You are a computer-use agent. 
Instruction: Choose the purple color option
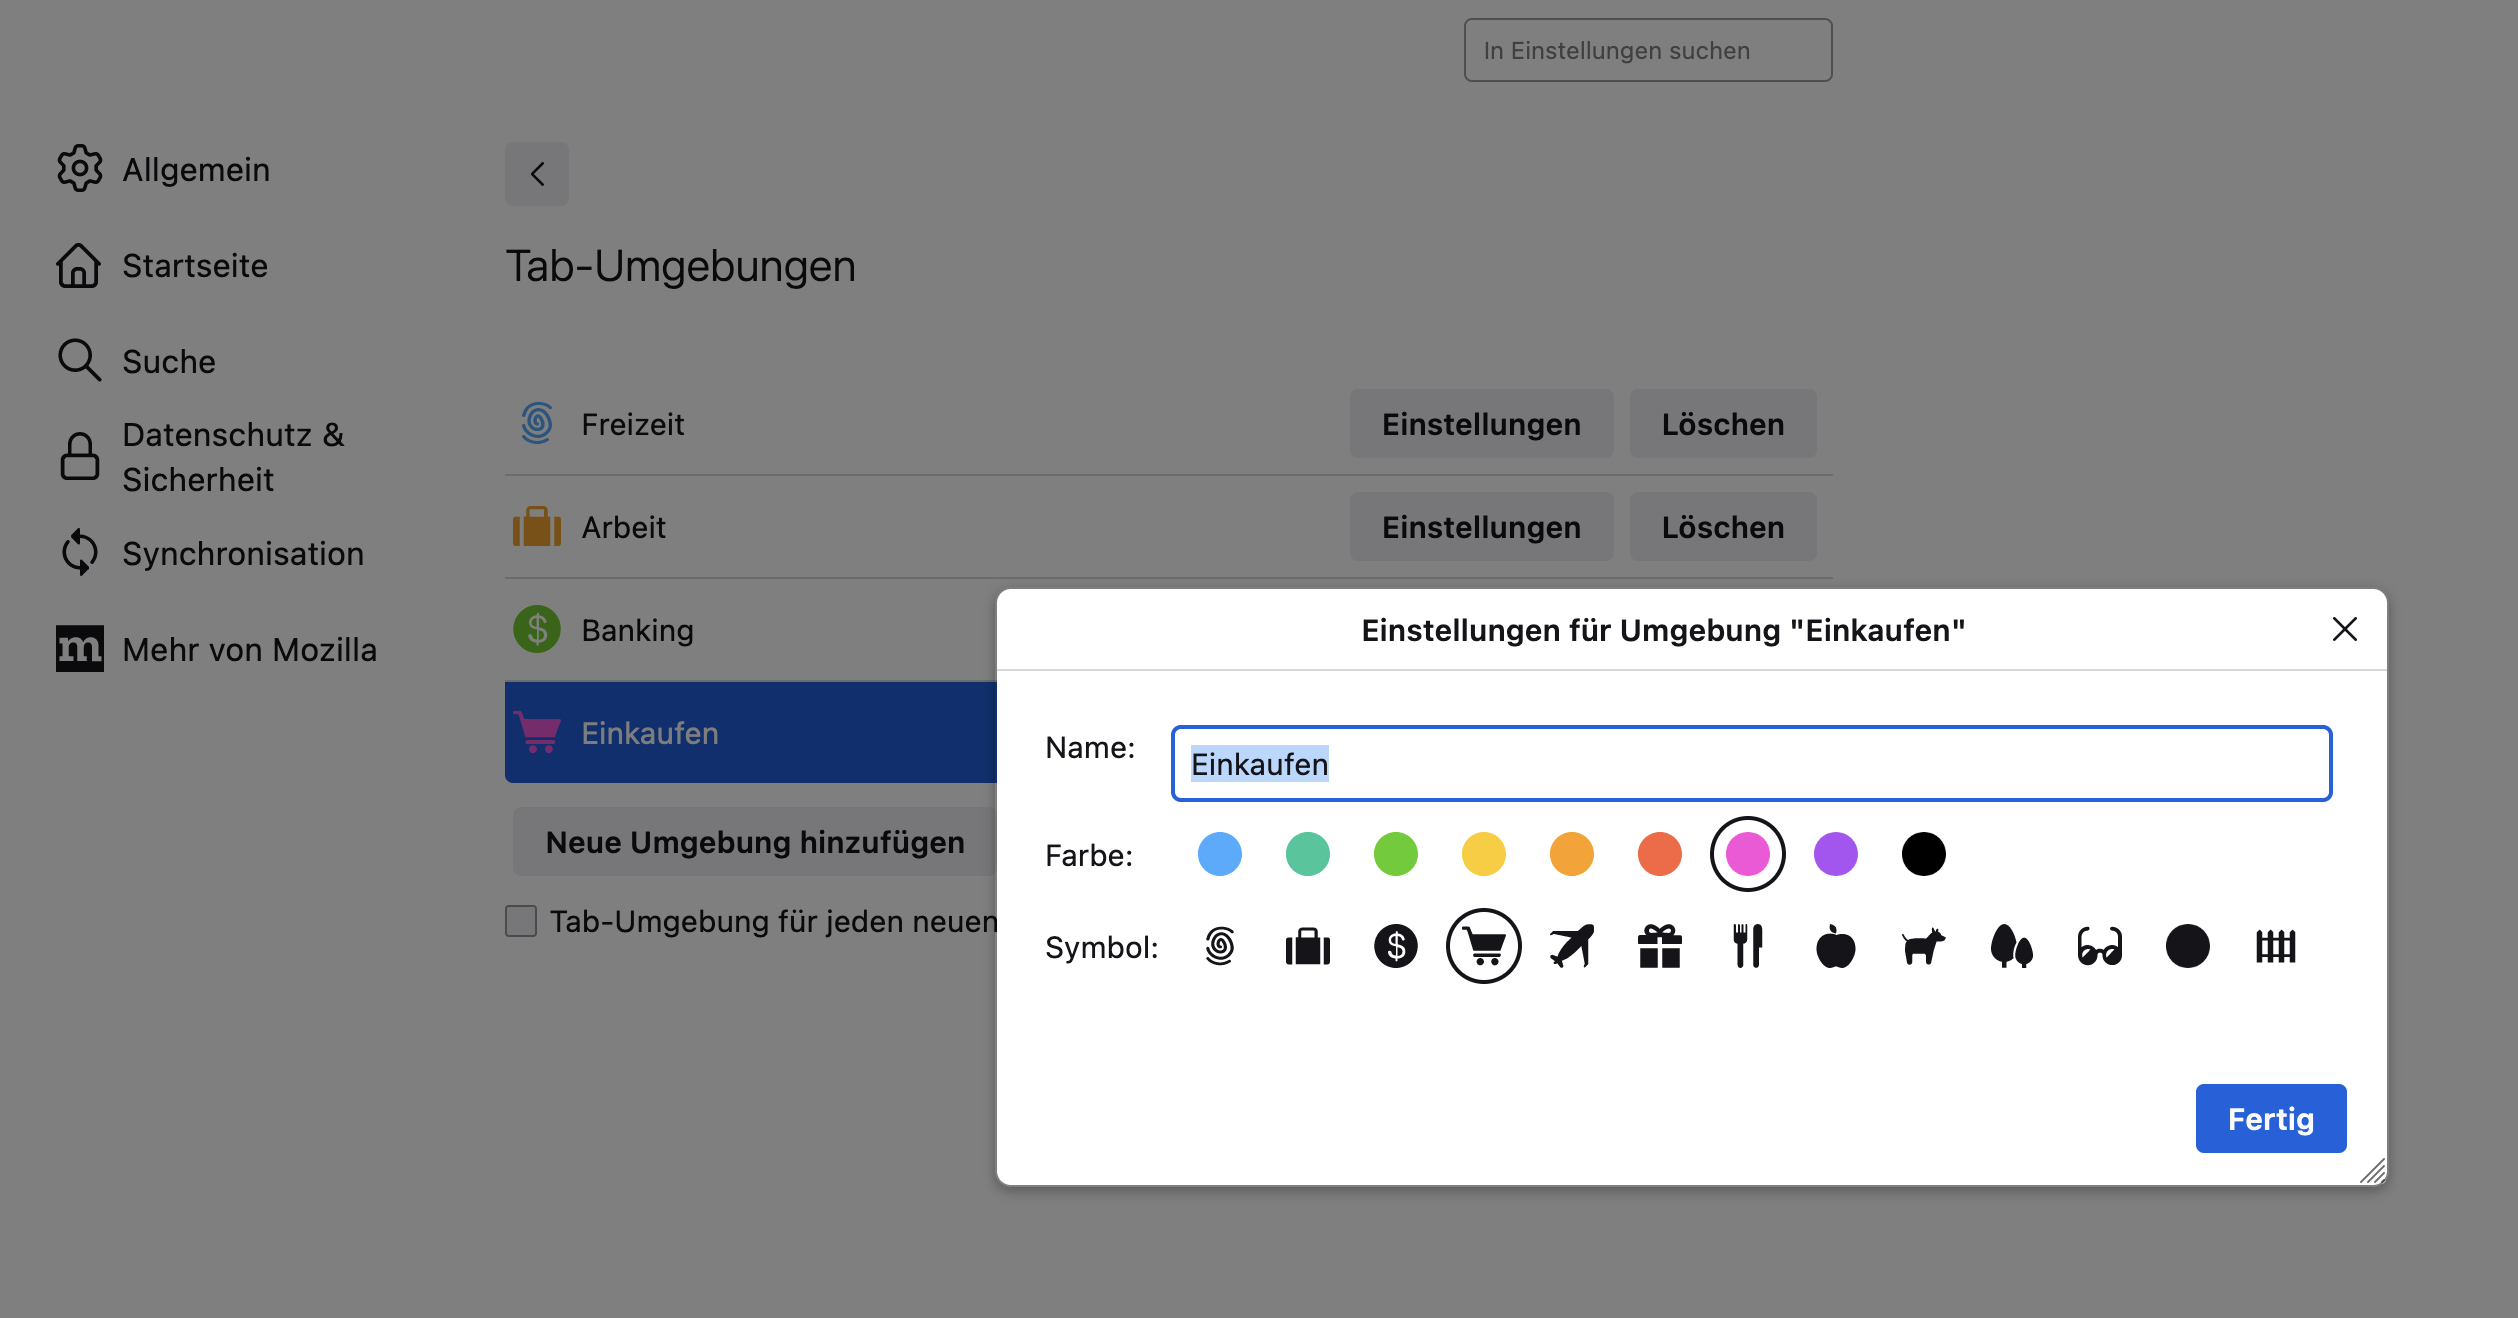1835,854
